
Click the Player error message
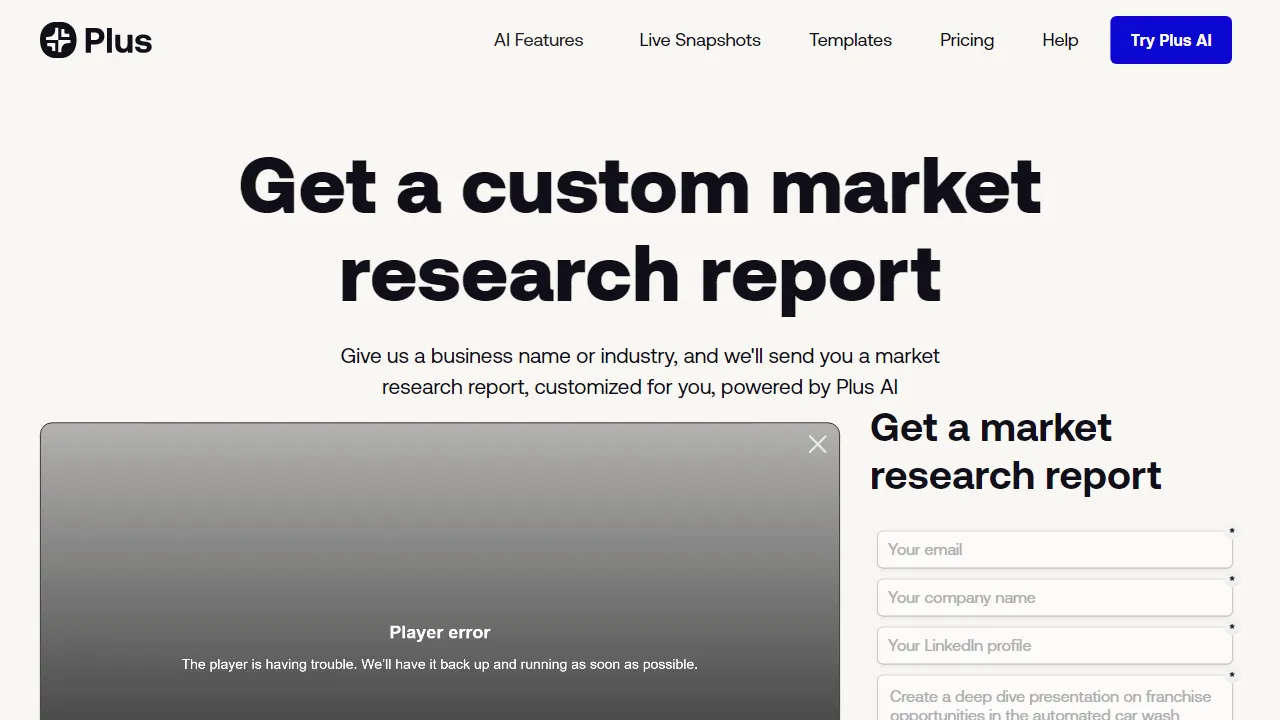440,632
